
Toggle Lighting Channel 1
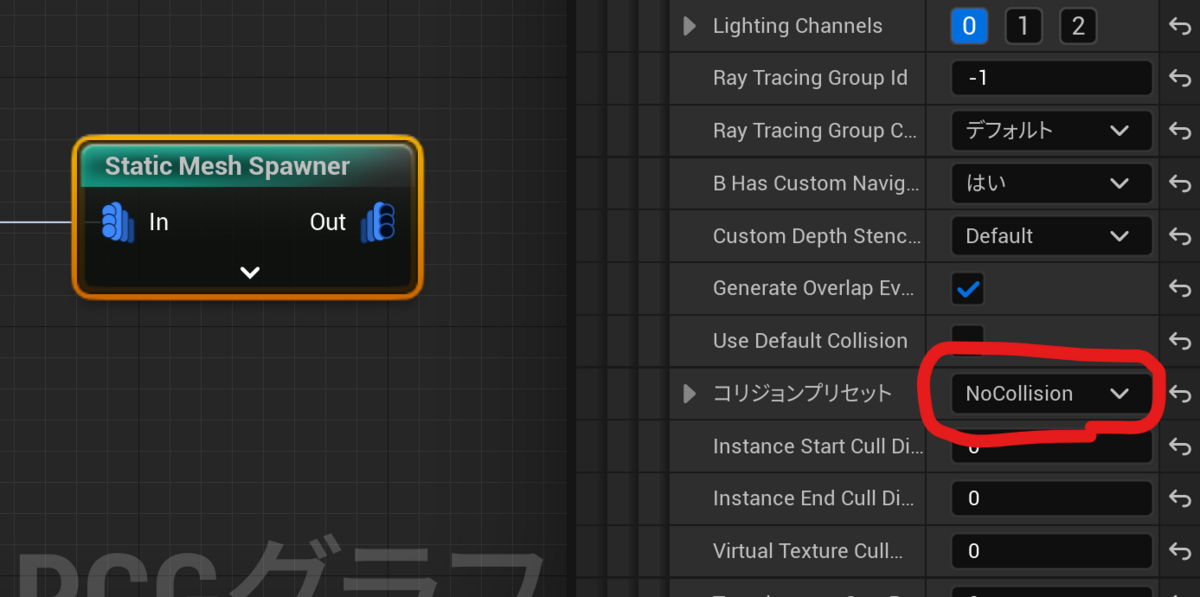(1023, 26)
